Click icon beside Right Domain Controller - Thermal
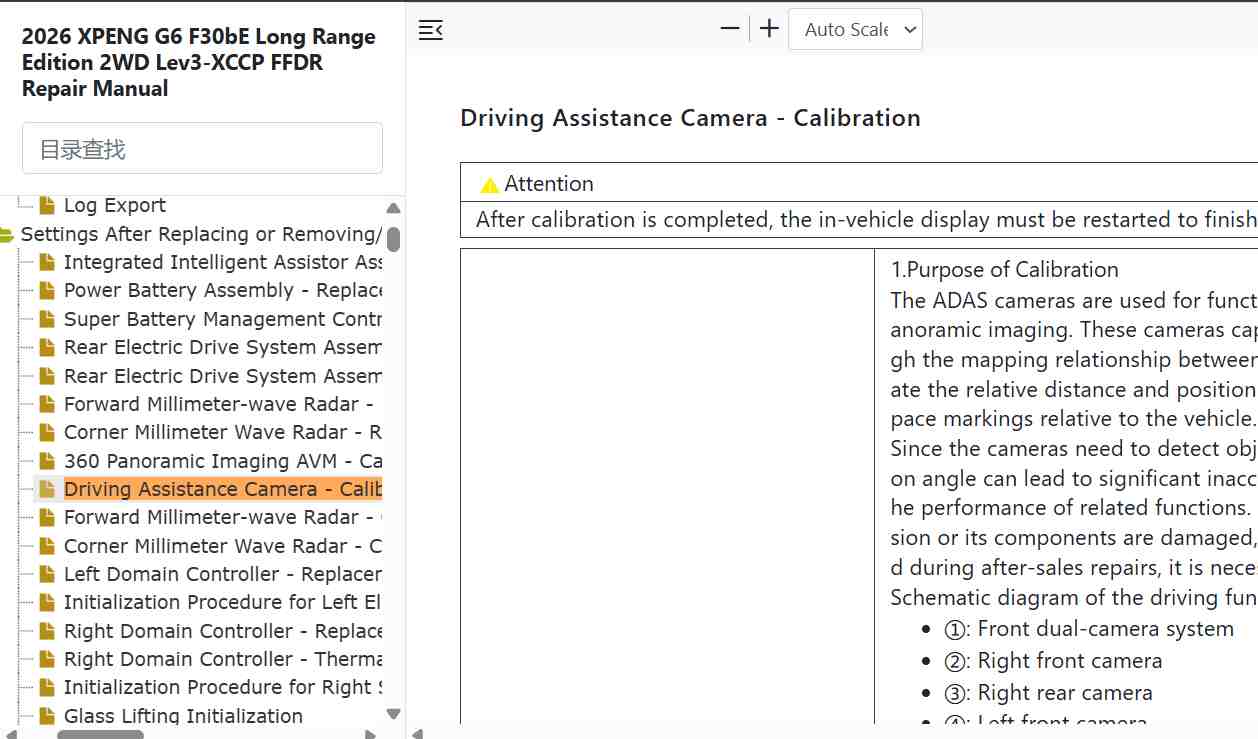 pyautogui.click(x=47, y=660)
